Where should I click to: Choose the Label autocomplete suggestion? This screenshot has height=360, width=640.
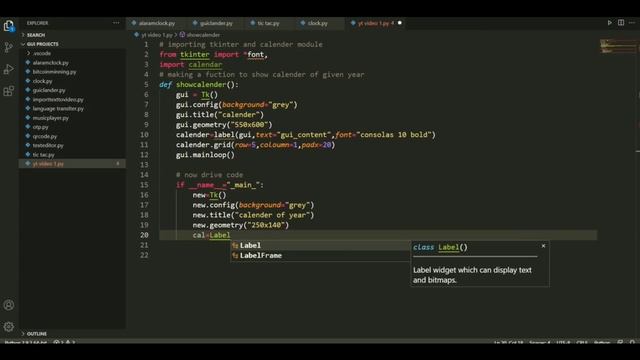click(320, 245)
